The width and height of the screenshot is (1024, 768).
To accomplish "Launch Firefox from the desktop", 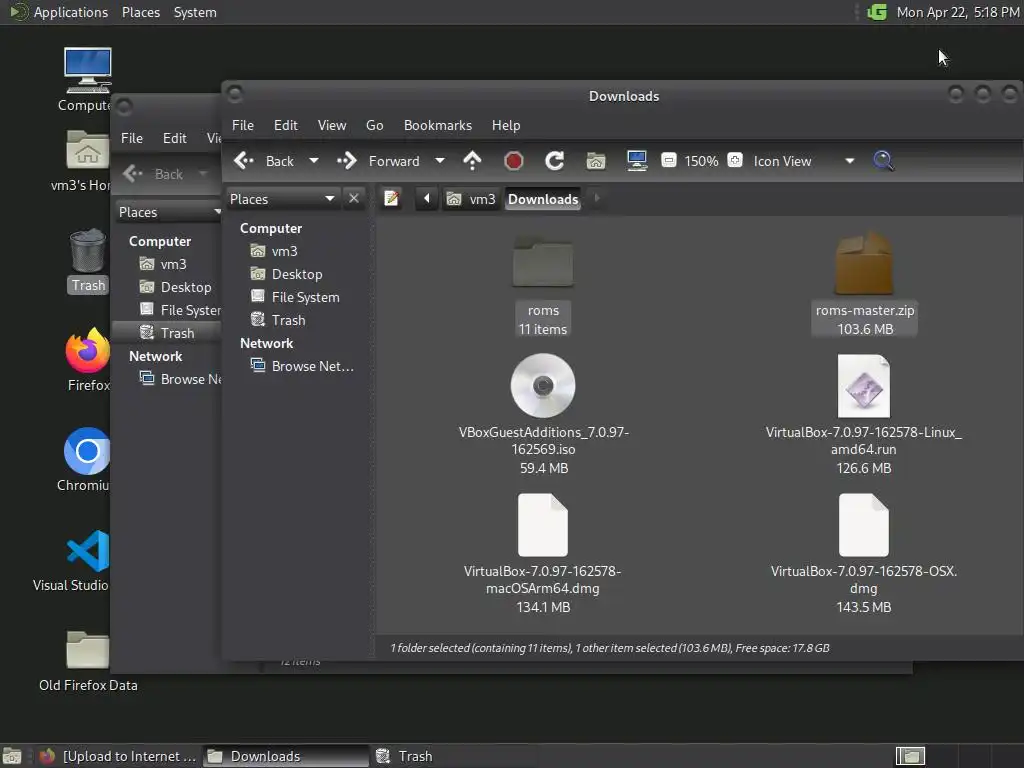I will click(88, 351).
